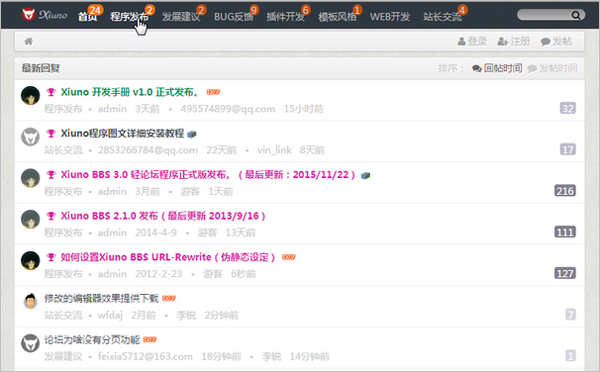The height and width of the screenshot is (372, 600).
Task: Click avatar beside URL-Rewrite thread
Action: tap(30, 261)
